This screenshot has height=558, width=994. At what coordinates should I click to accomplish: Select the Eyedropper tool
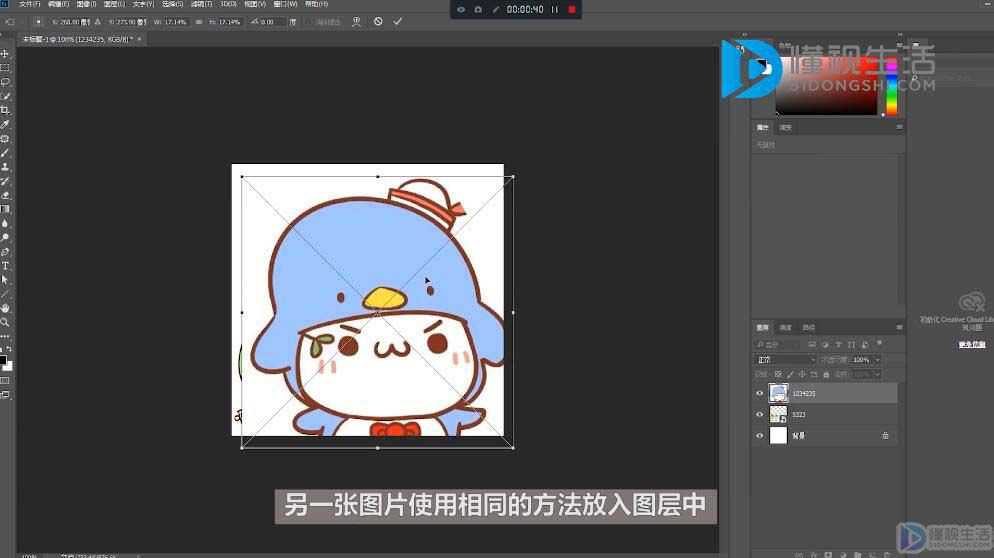(x=5, y=124)
